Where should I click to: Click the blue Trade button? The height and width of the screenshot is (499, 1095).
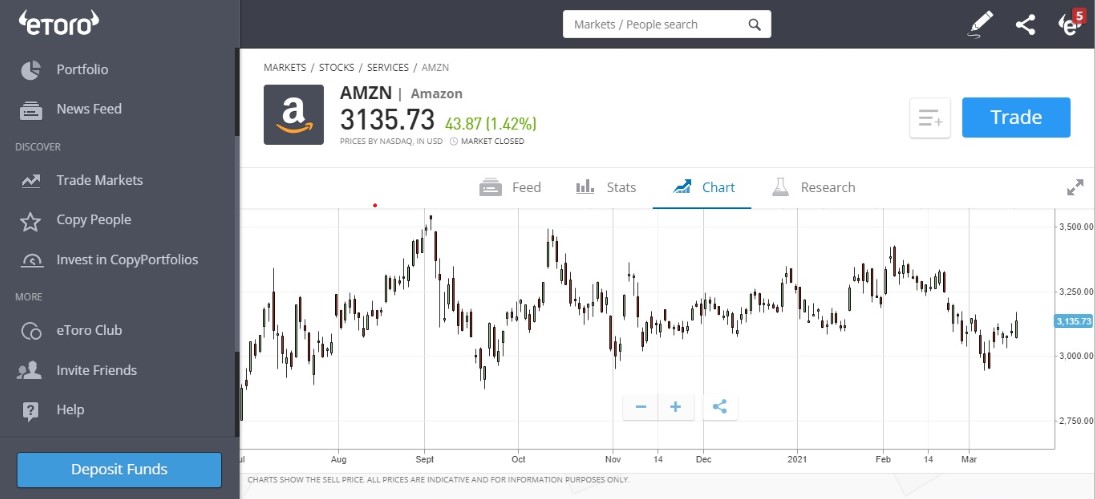[1016, 117]
